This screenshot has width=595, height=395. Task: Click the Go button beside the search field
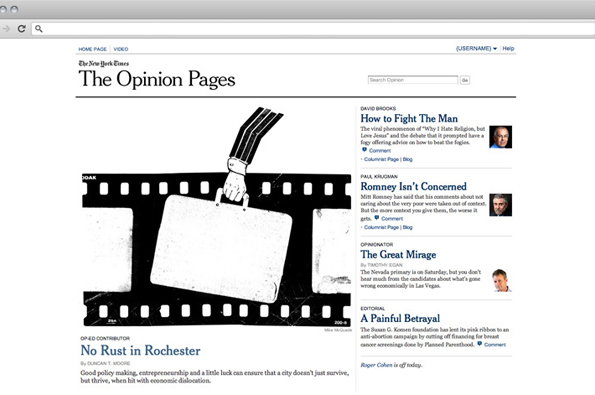464,80
